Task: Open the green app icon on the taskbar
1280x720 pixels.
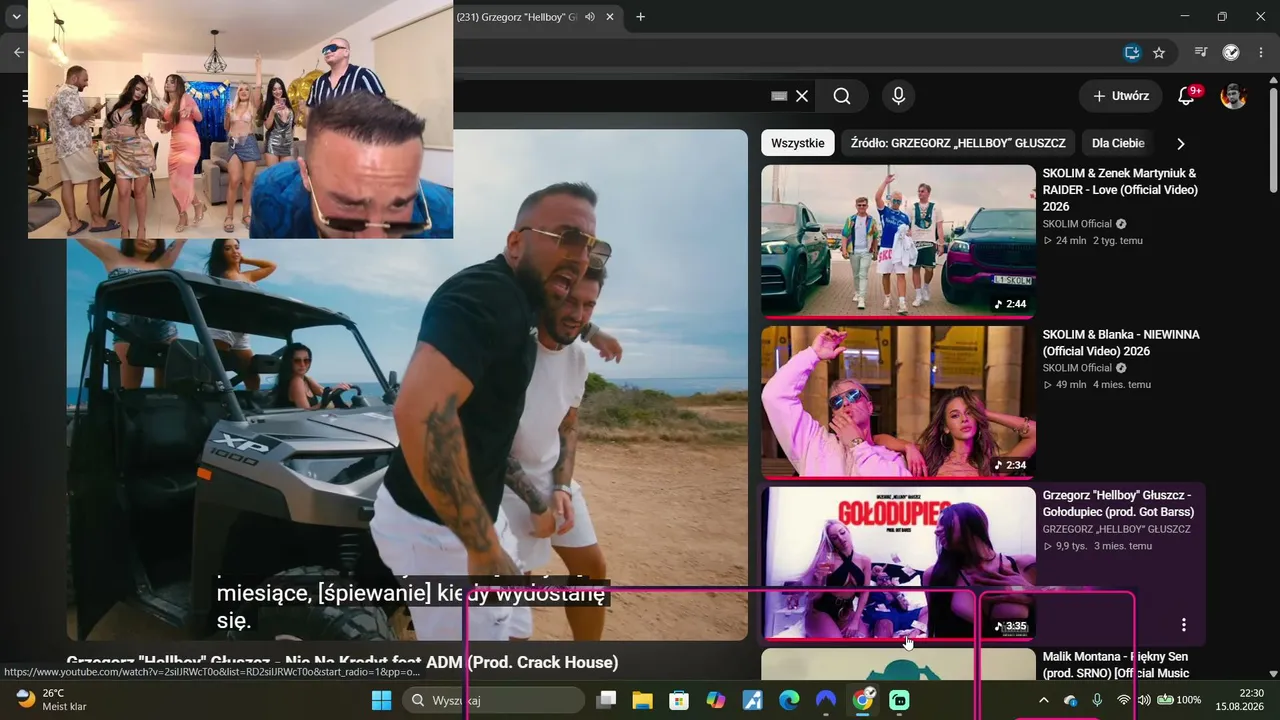Action: pyautogui.click(x=900, y=700)
